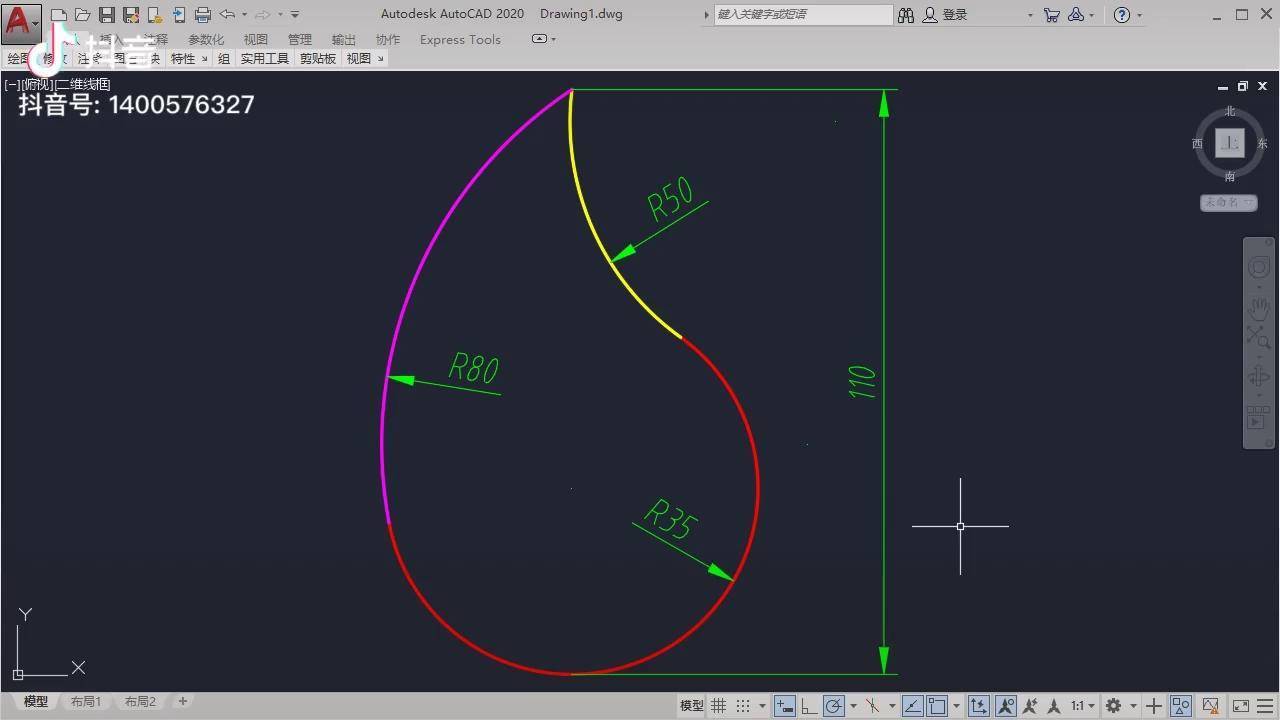The width and height of the screenshot is (1280, 720).
Task: Switch to the 布局2 layout tab
Action: click(x=140, y=702)
